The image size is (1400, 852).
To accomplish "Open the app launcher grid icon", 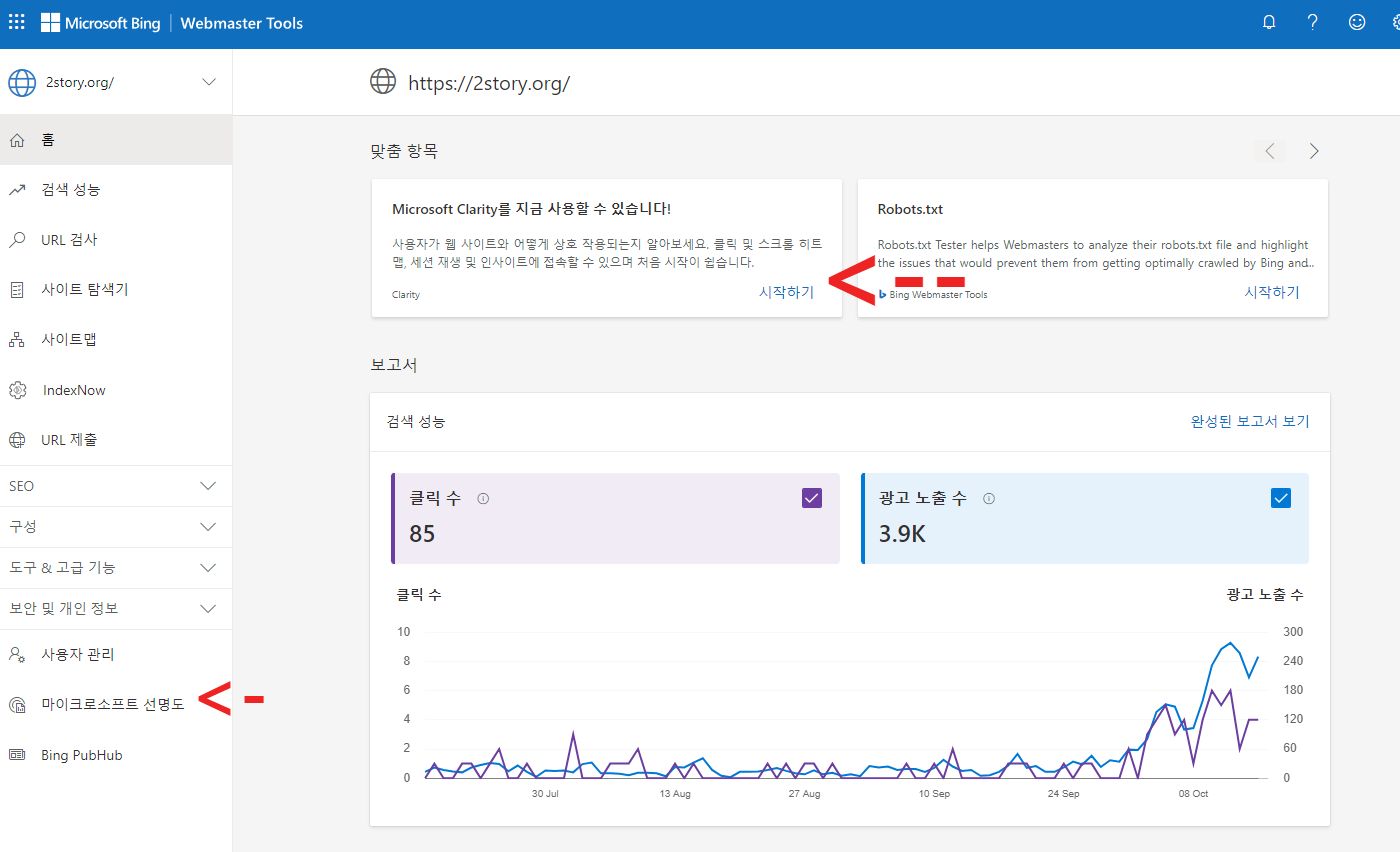I will pos(17,22).
